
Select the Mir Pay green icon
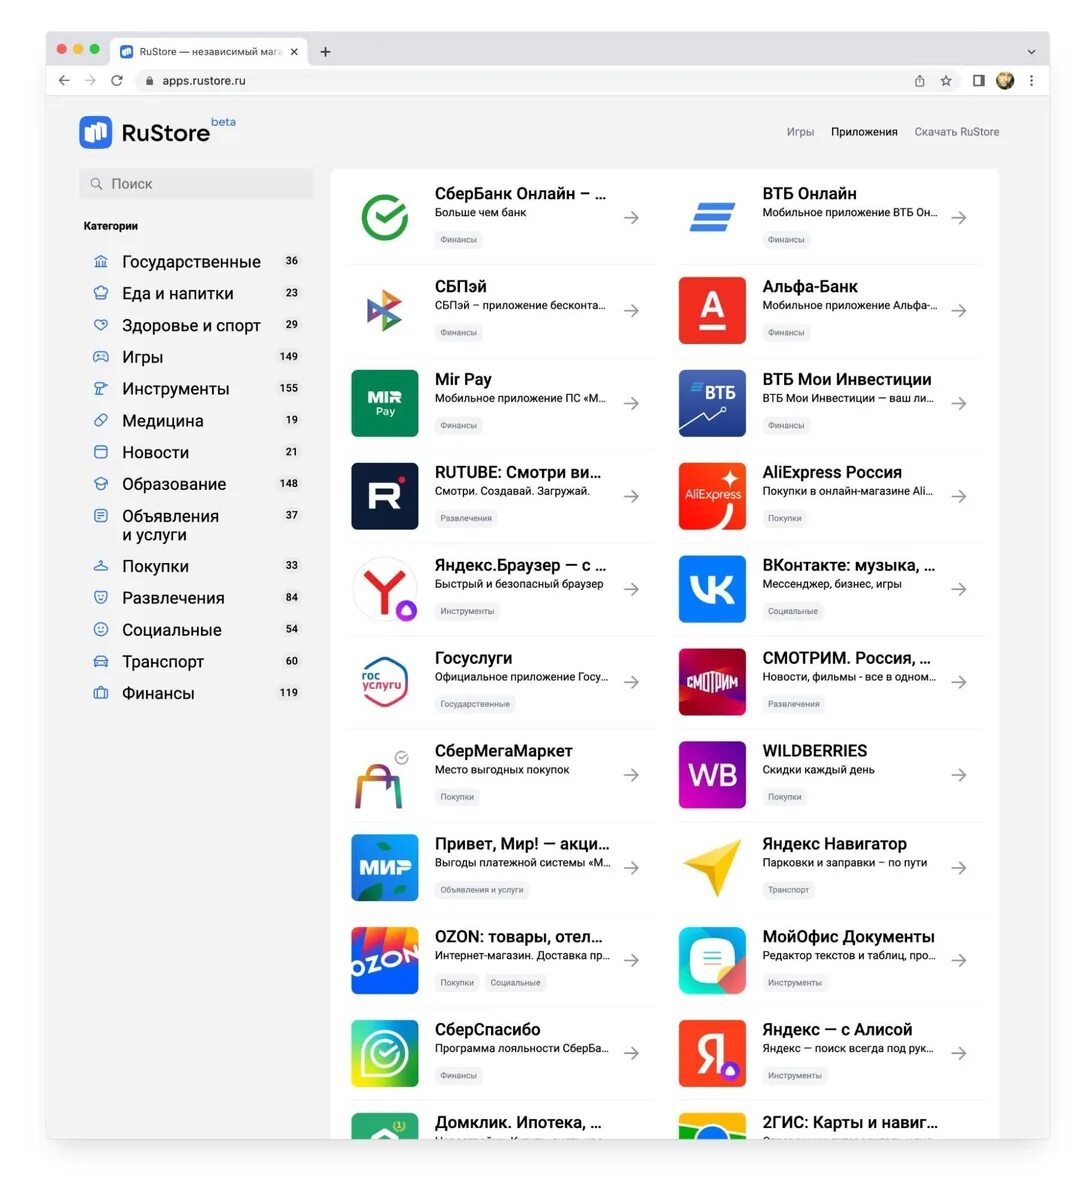pos(385,404)
